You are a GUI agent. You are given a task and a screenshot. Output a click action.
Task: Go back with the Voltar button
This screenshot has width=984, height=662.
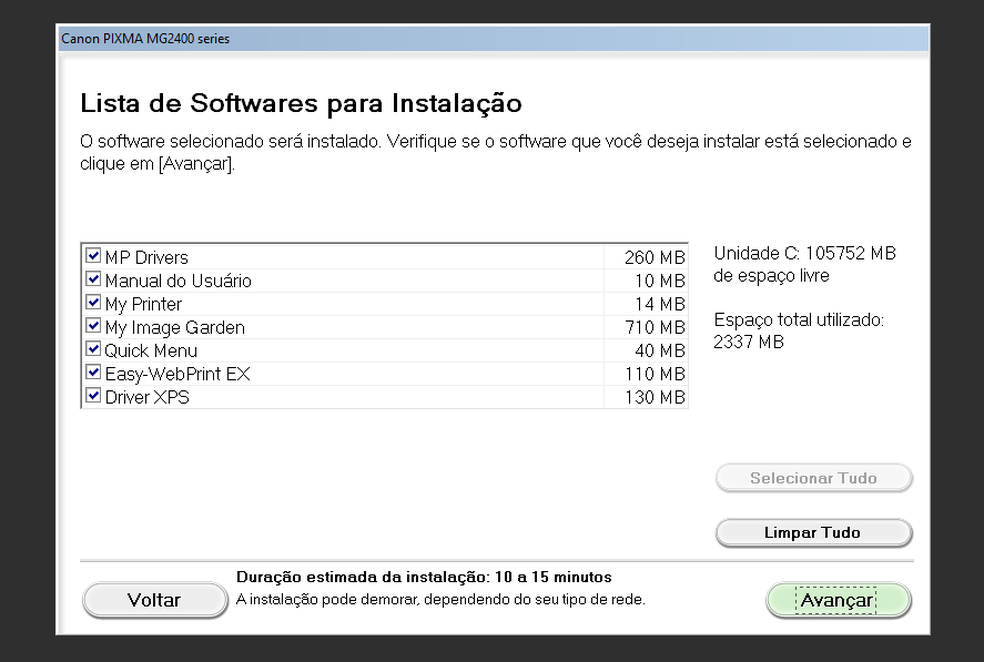tap(154, 601)
